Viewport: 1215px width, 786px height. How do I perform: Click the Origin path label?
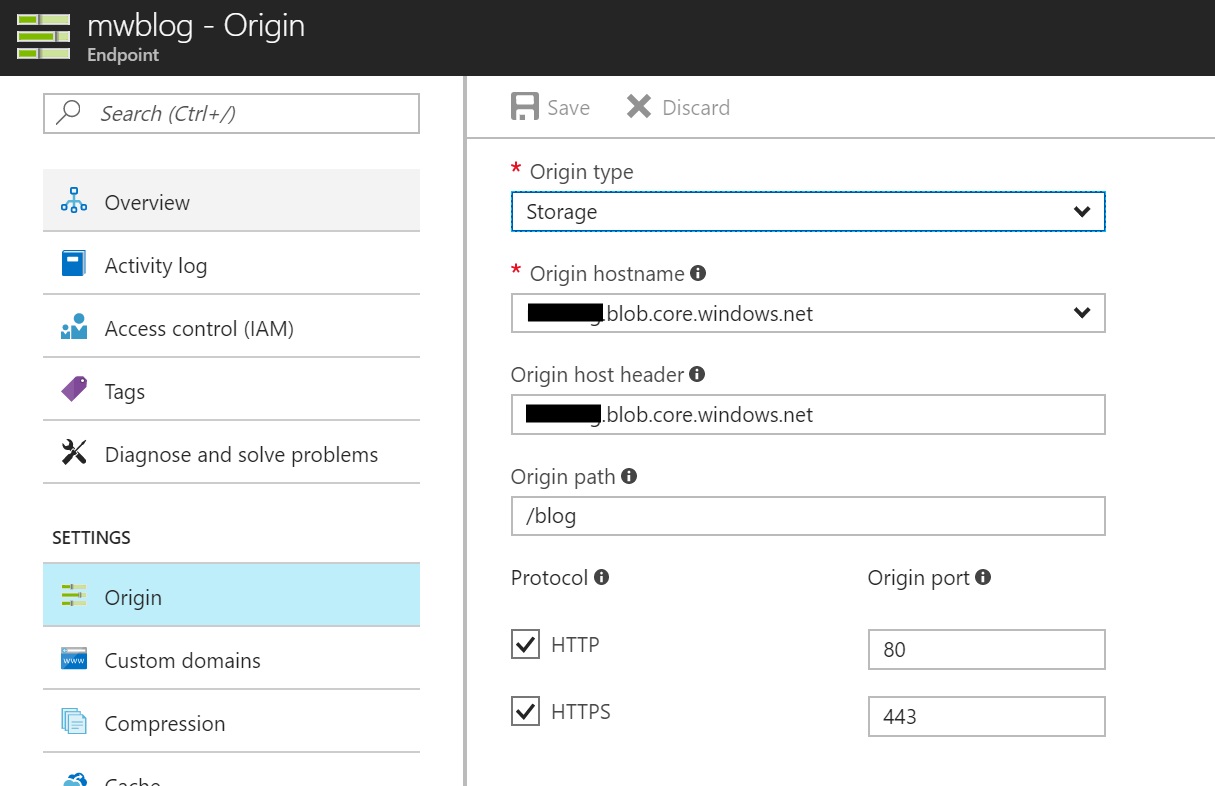[563, 476]
